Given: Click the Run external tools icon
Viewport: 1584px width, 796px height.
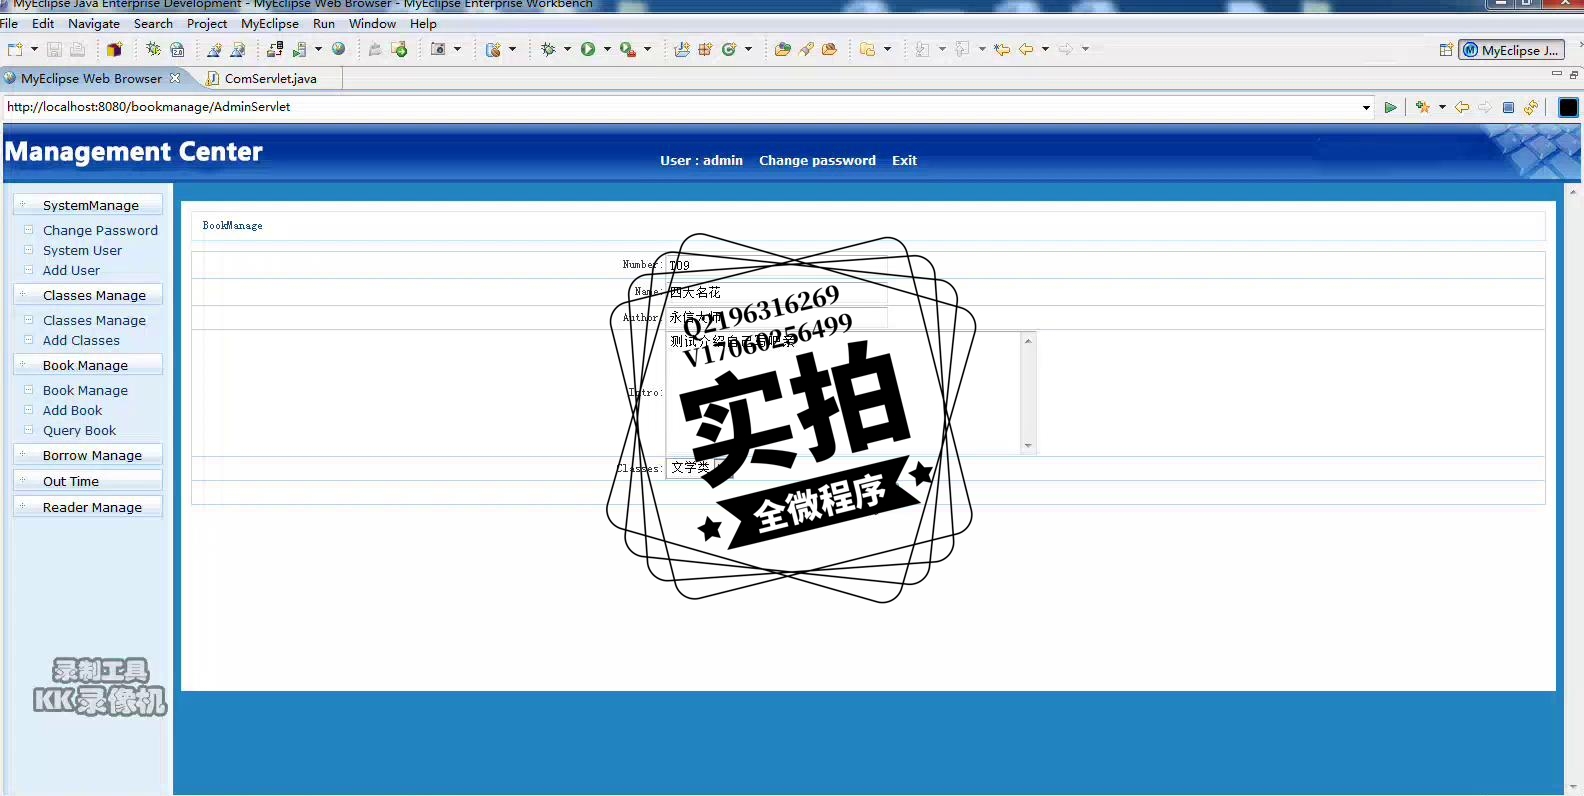Looking at the screenshot, I should point(628,49).
